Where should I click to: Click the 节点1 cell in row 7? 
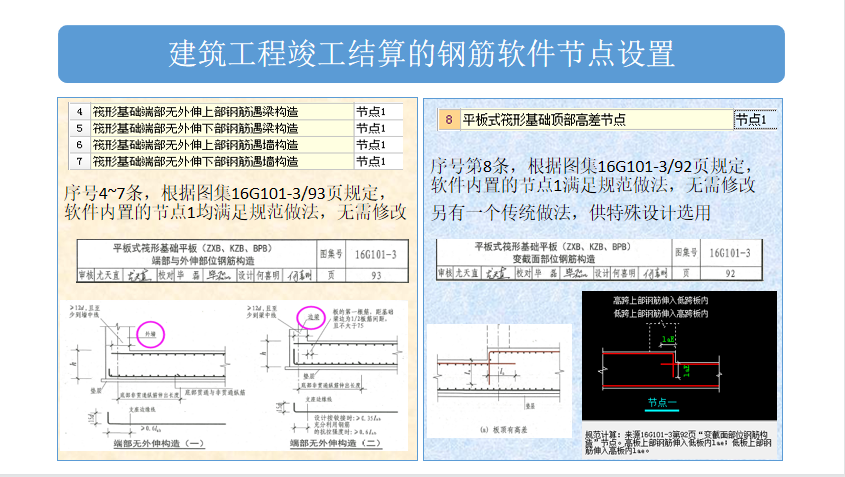click(378, 161)
